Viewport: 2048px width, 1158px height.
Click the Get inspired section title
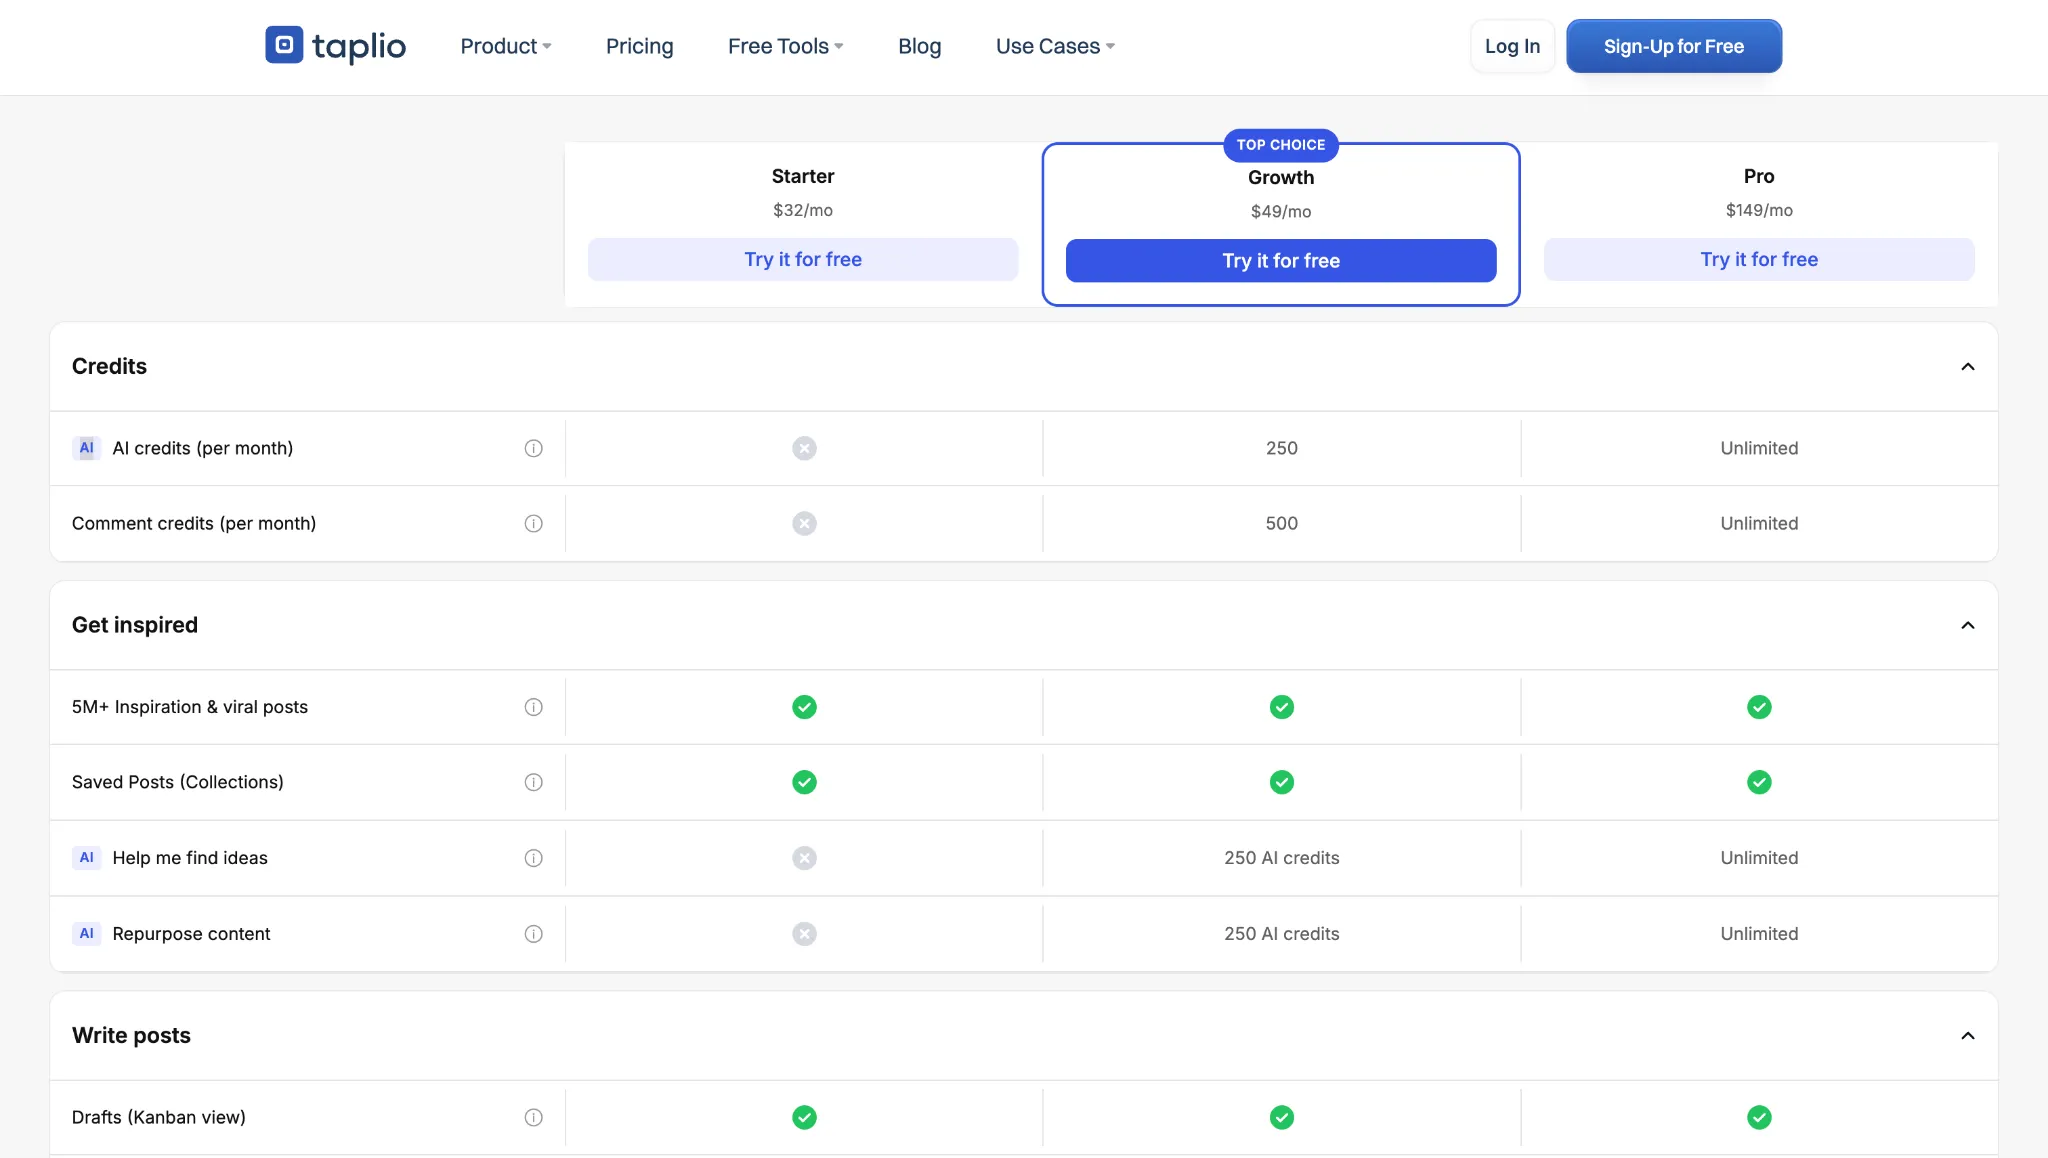(135, 625)
